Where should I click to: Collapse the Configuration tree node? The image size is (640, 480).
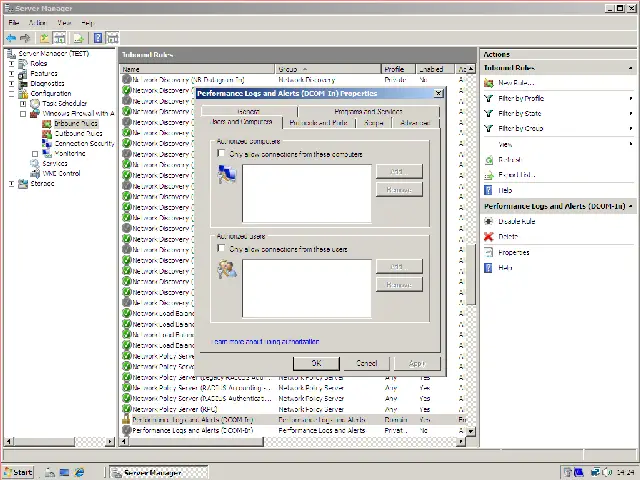tap(11, 93)
